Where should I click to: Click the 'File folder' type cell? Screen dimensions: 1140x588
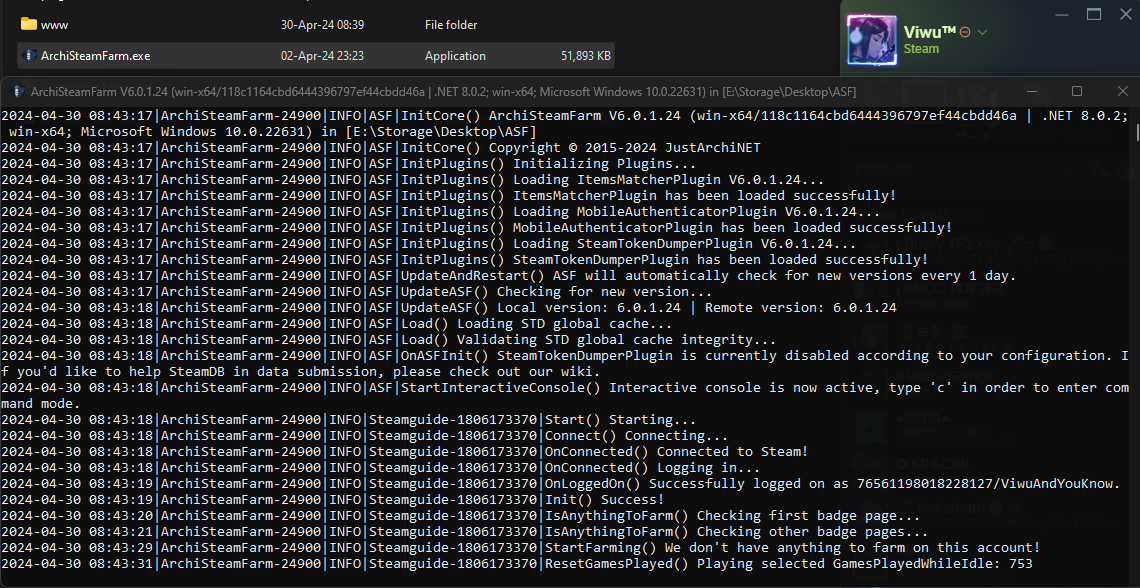click(x=451, y=25)
